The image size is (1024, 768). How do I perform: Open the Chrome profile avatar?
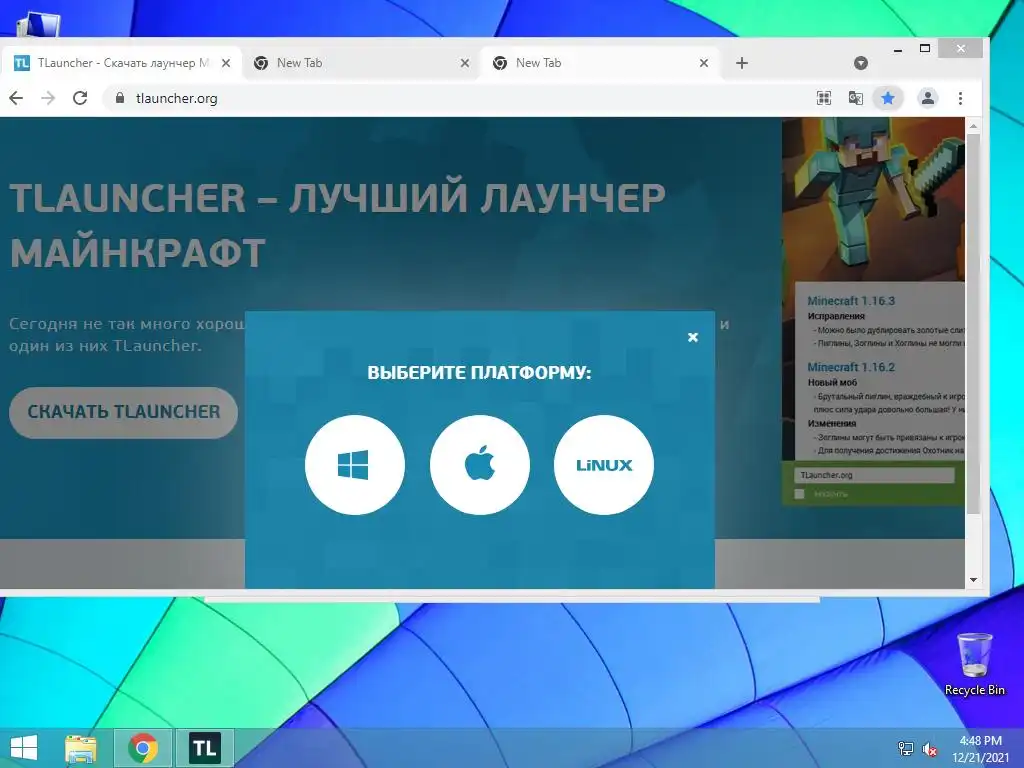(927, 98)
